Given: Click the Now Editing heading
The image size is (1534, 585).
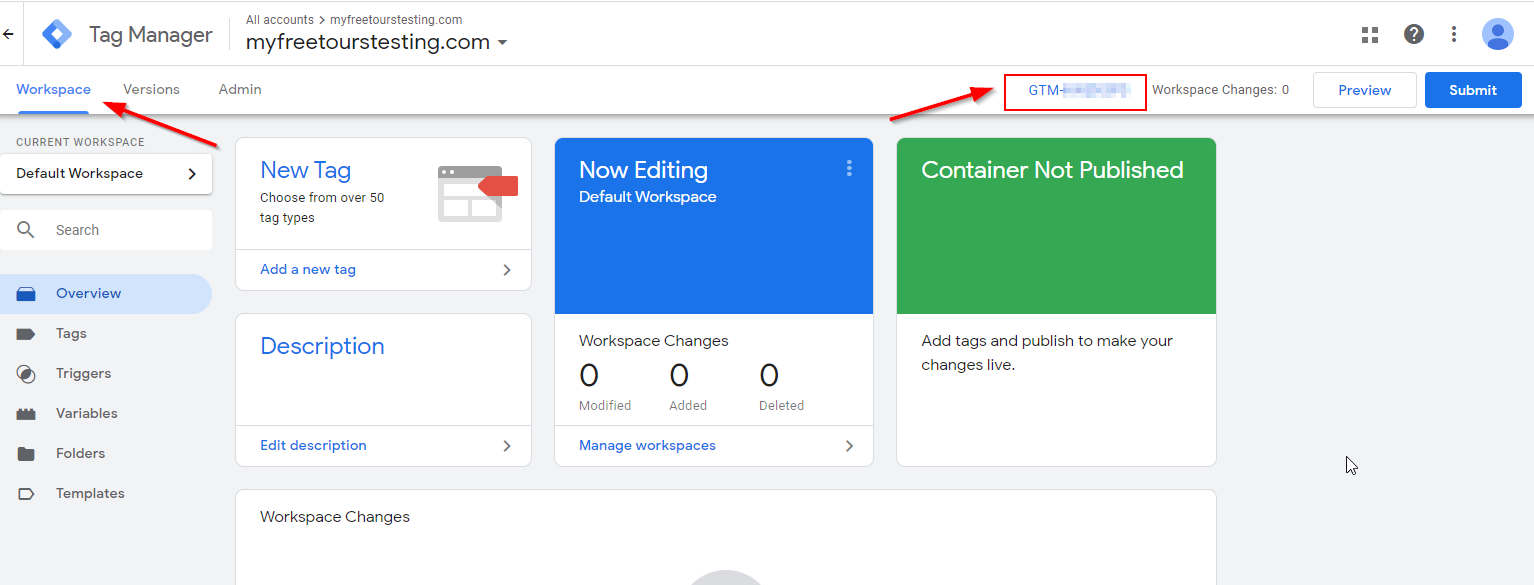Looking at the screenshot, I should tap(643, 170).
